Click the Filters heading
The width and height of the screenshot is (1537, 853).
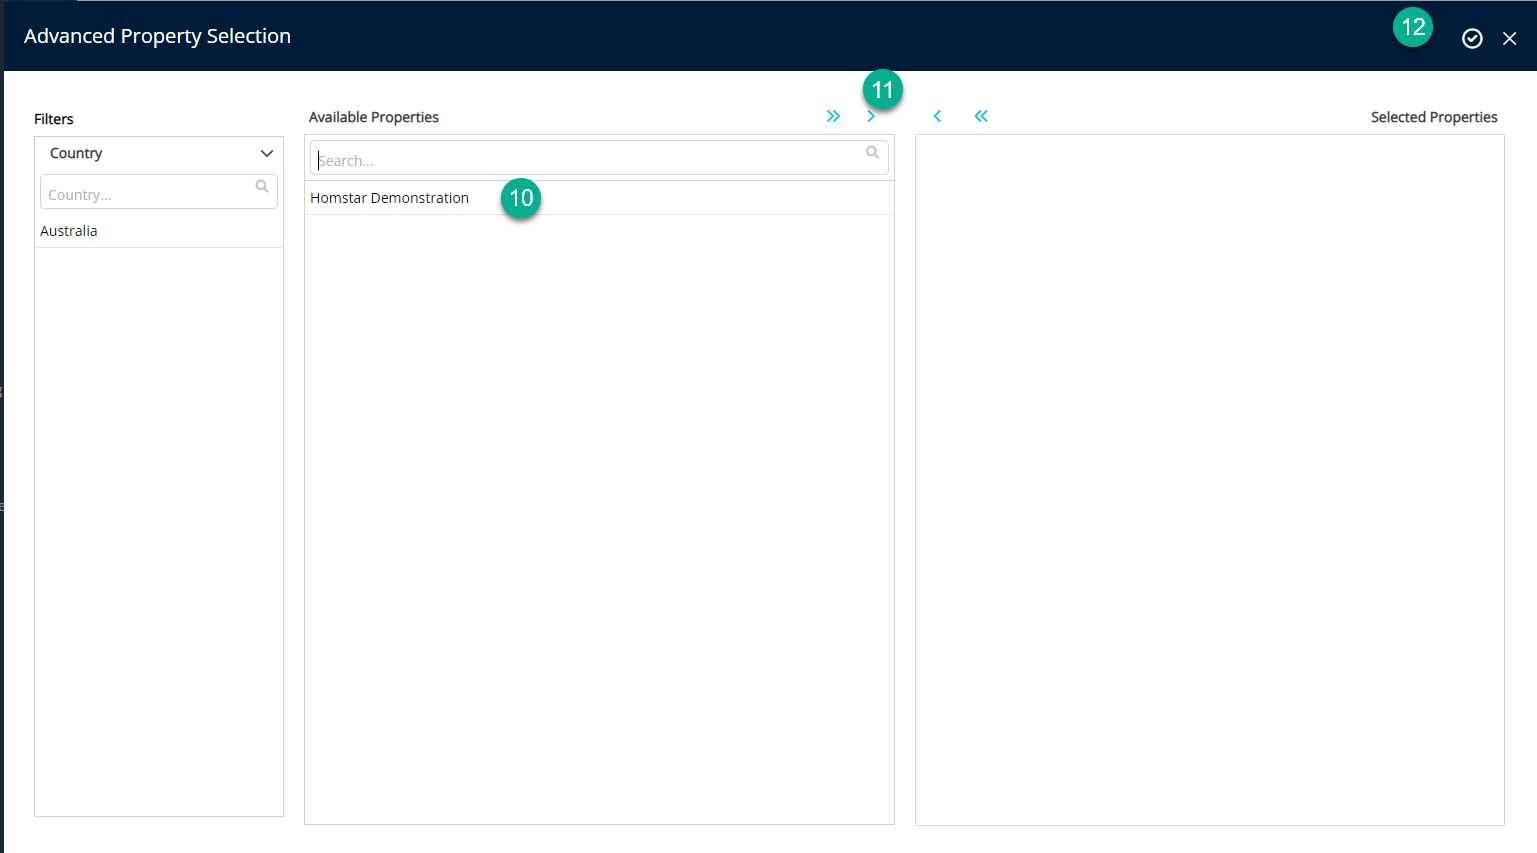tap(54, 119)
